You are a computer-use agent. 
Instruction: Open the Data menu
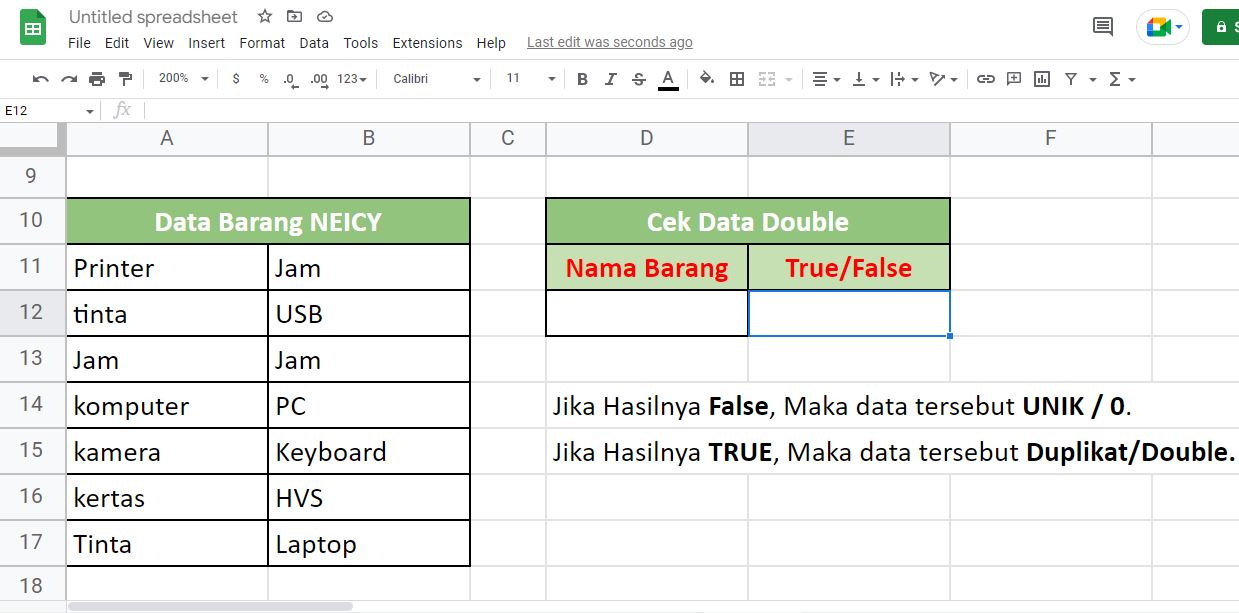click(314, 43)
